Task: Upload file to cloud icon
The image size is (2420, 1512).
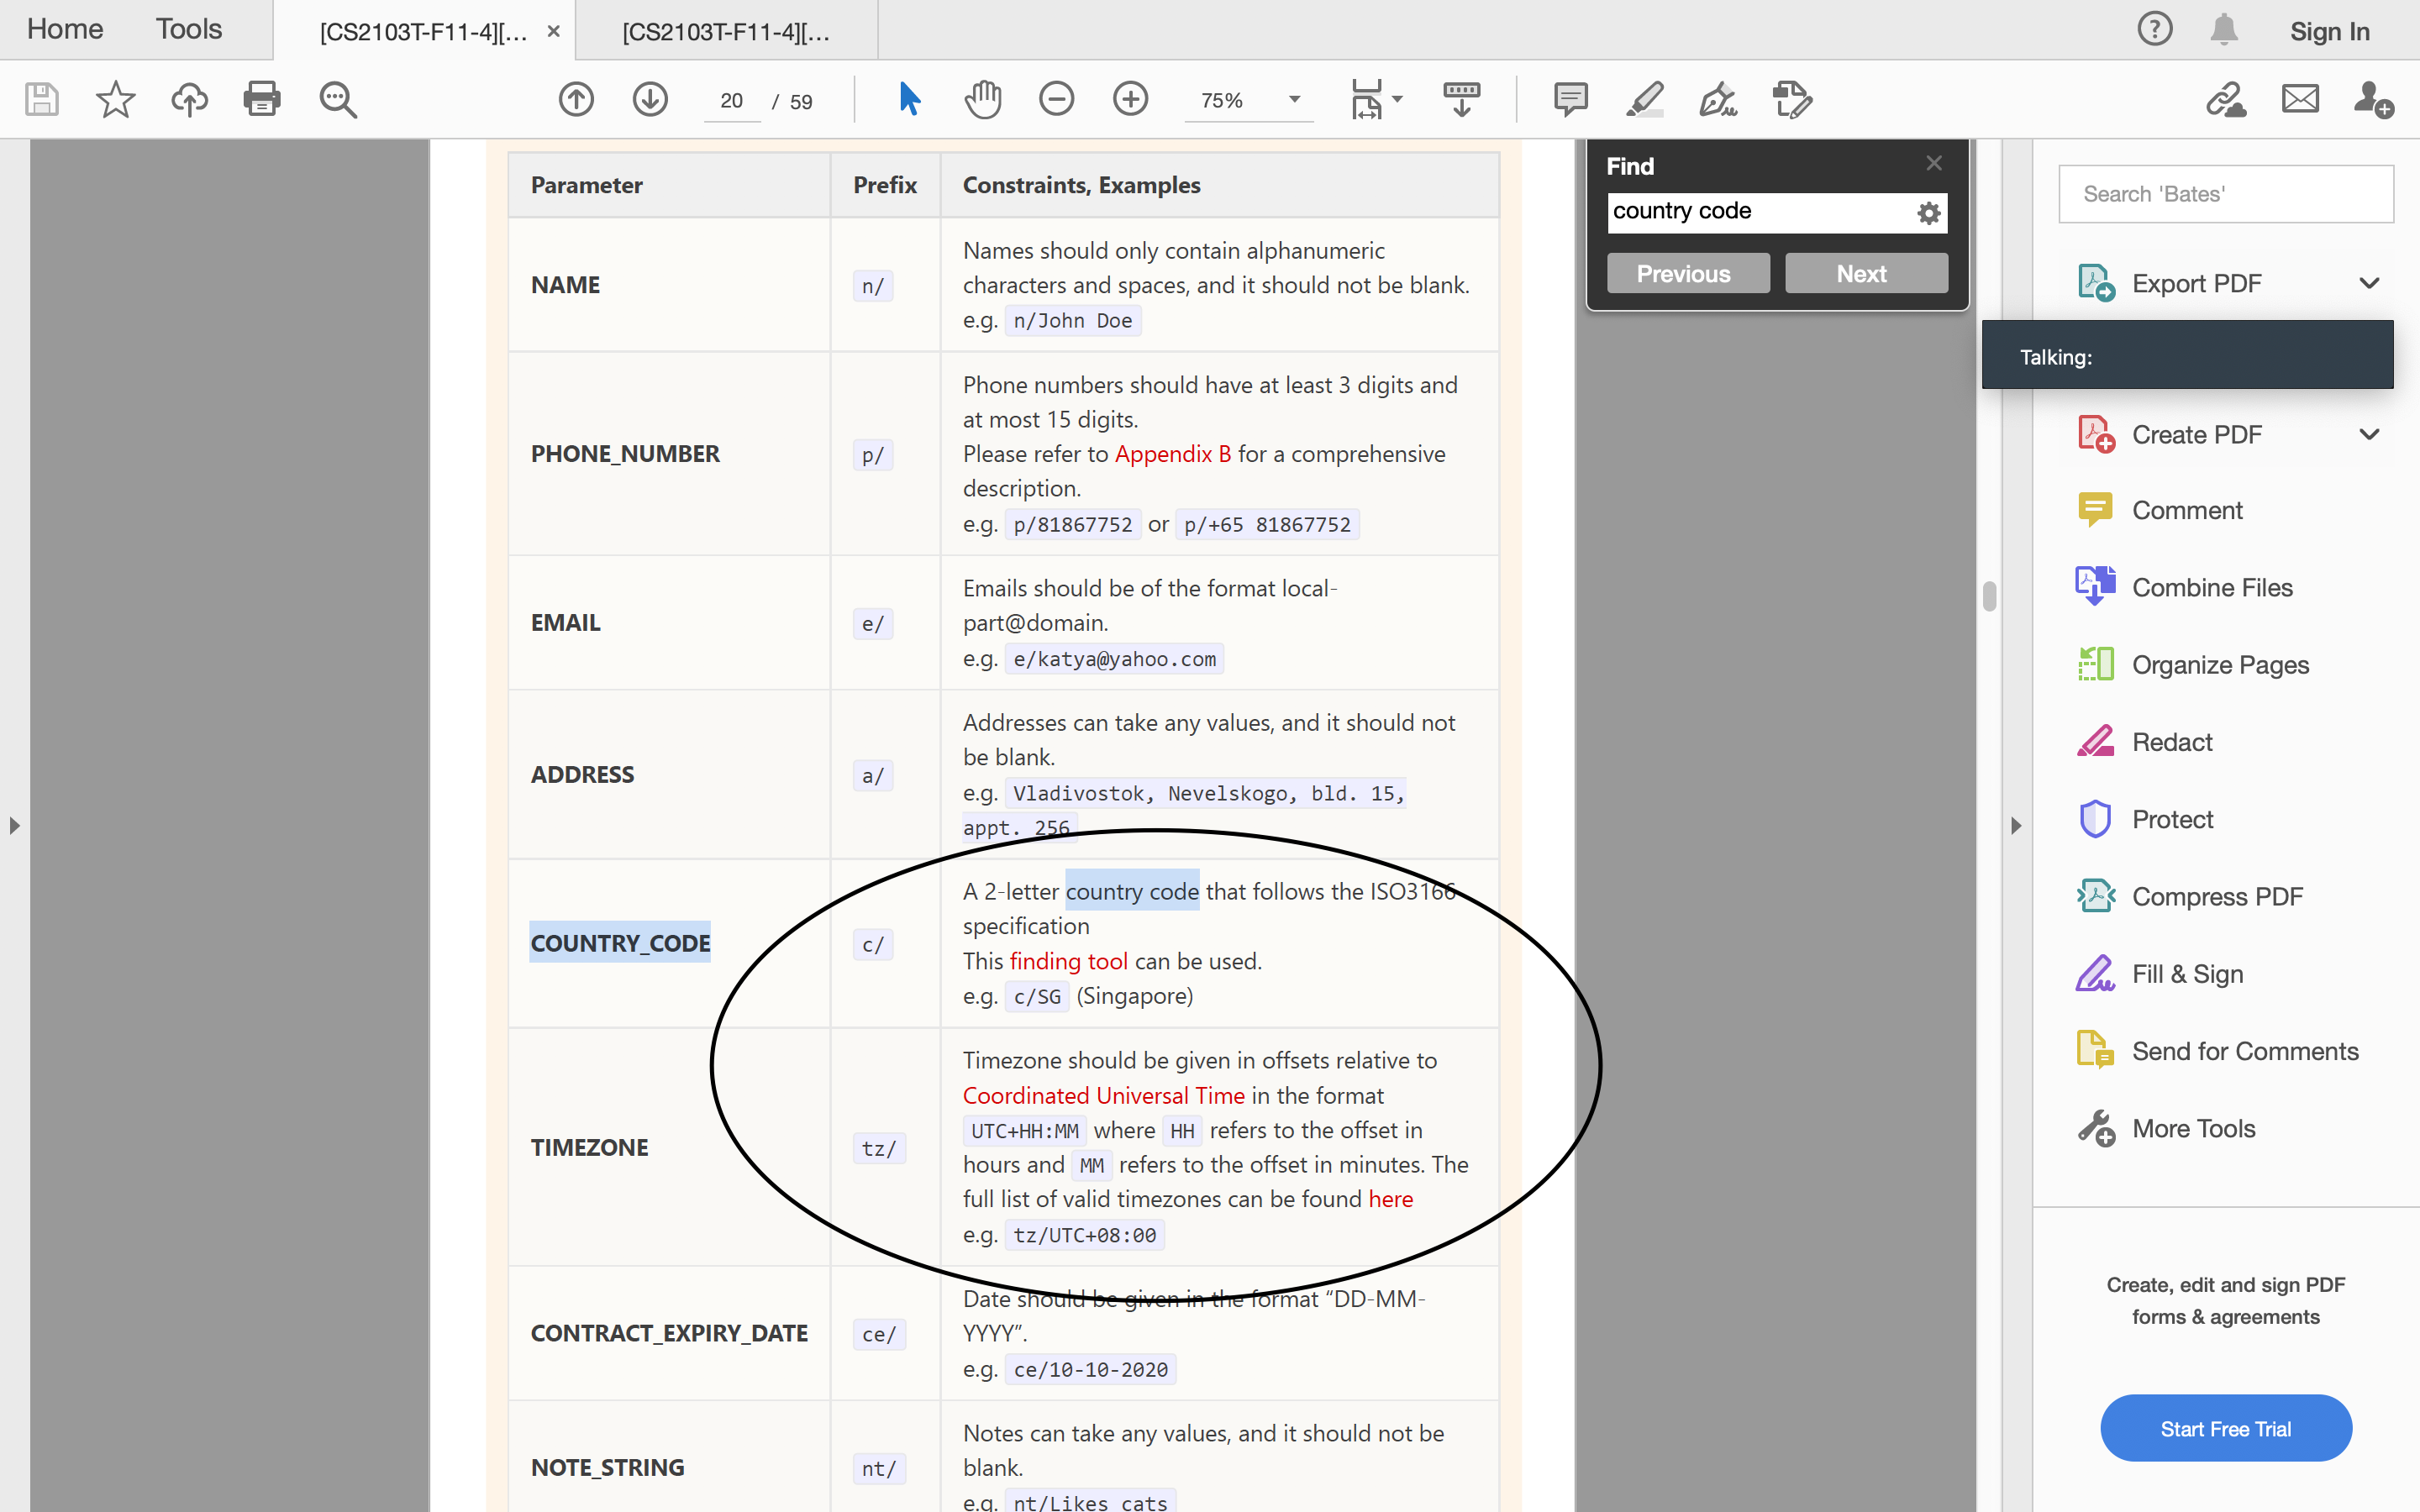Action: pos(189,99)
